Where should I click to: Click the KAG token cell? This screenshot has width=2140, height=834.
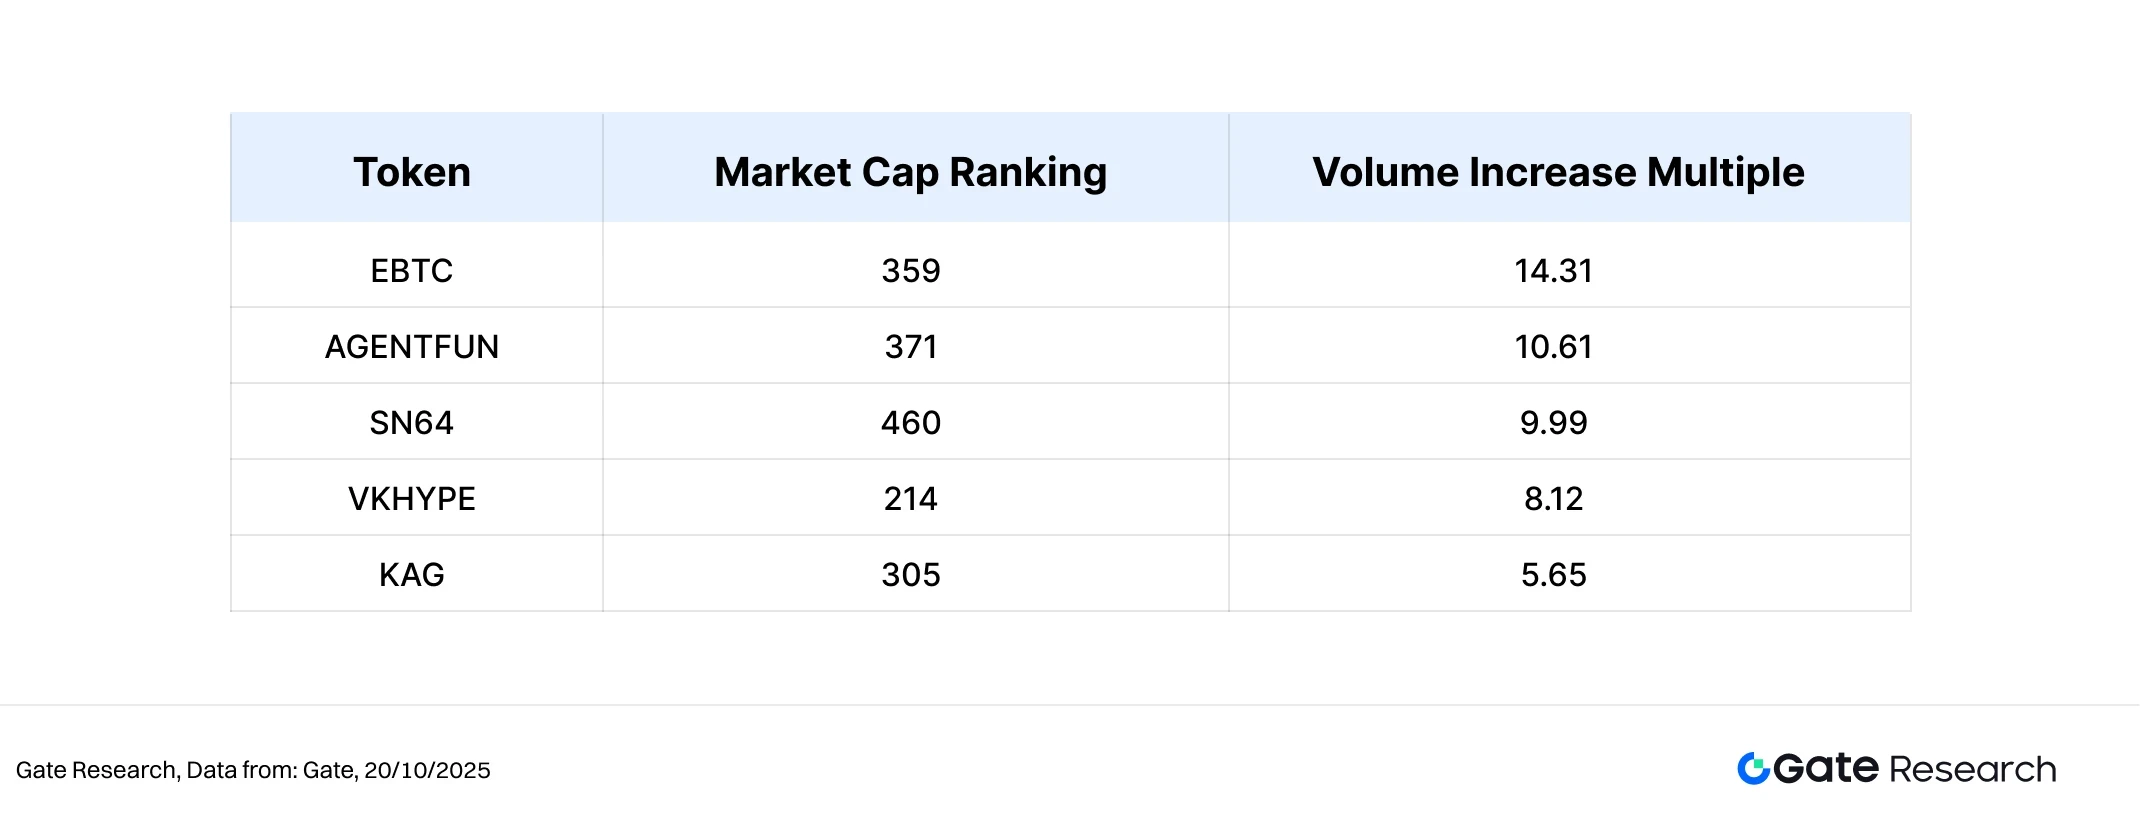pyautogui.click(x=412, y=574)
